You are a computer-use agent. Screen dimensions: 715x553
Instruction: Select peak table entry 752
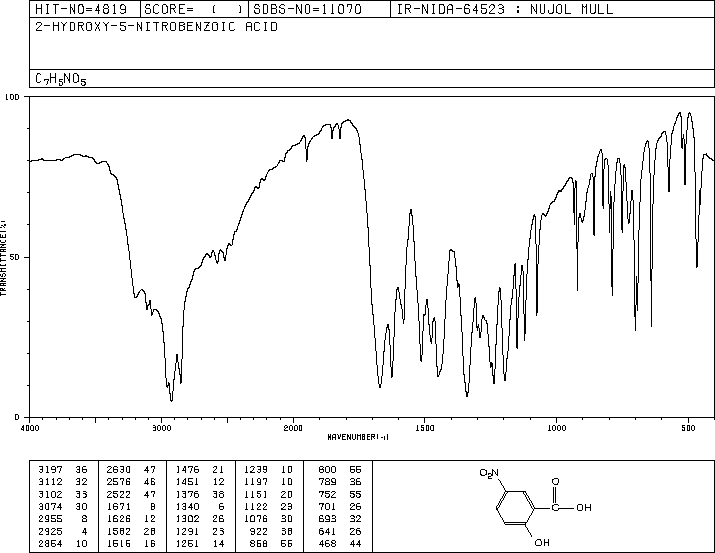(x=327, y=495)
